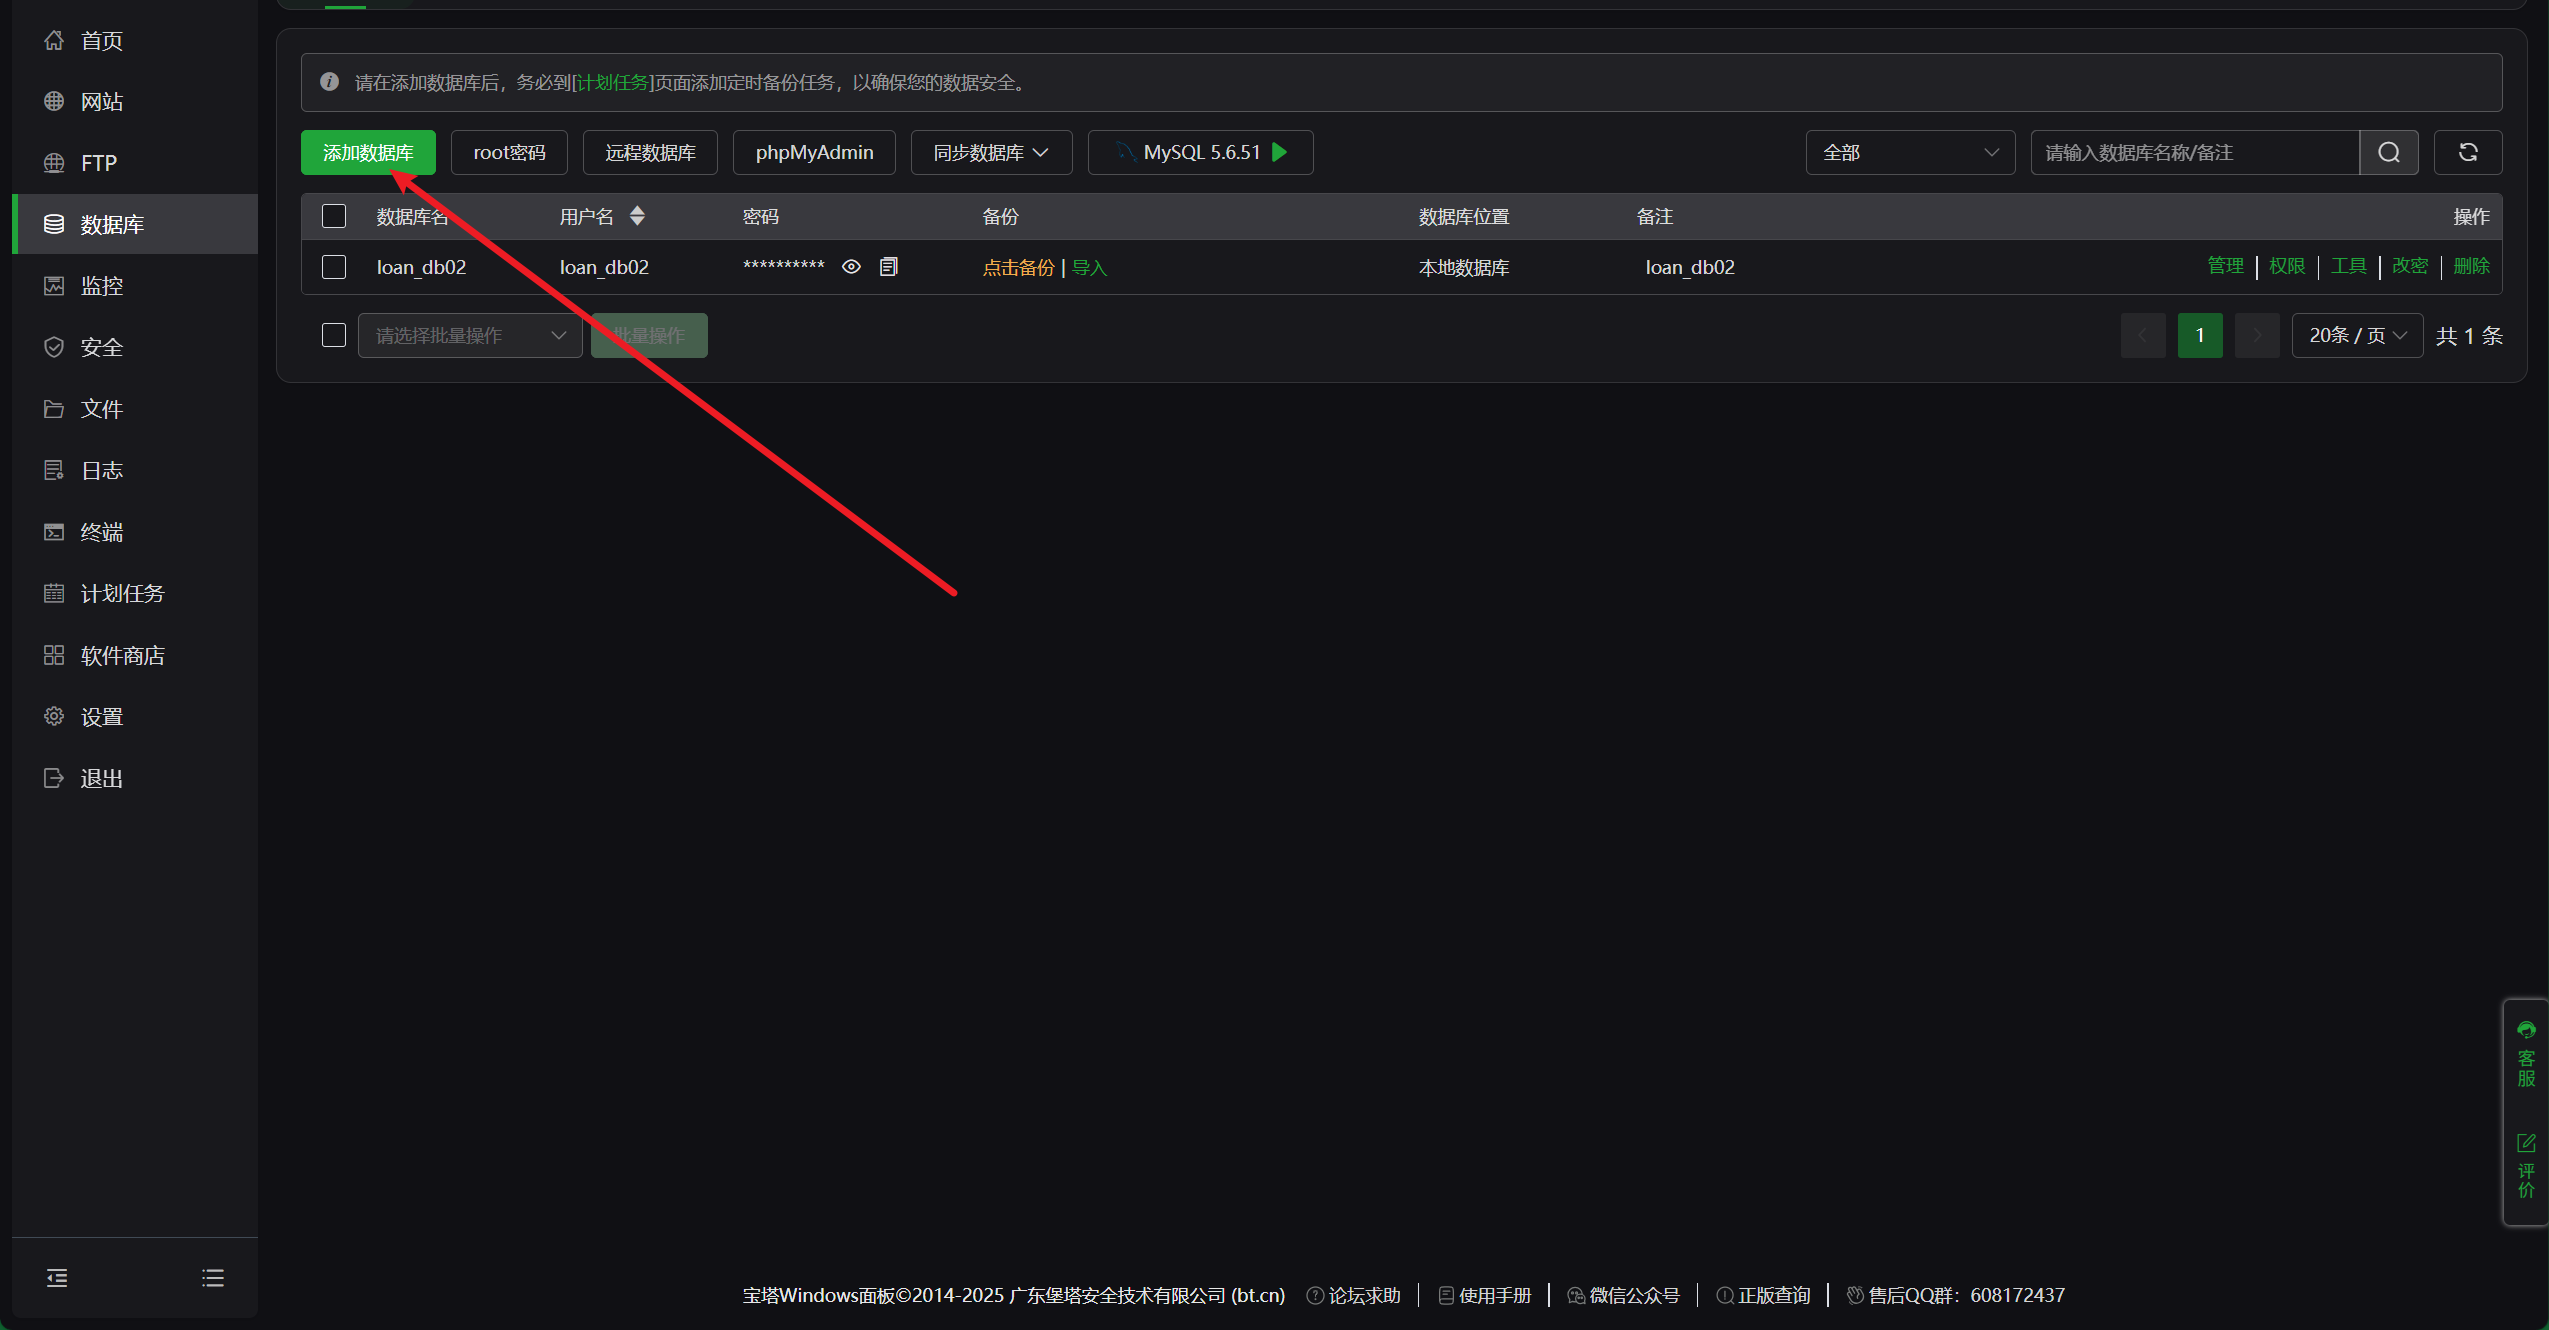Open the 20条/页 page size dropdown

click(2356, 335)
